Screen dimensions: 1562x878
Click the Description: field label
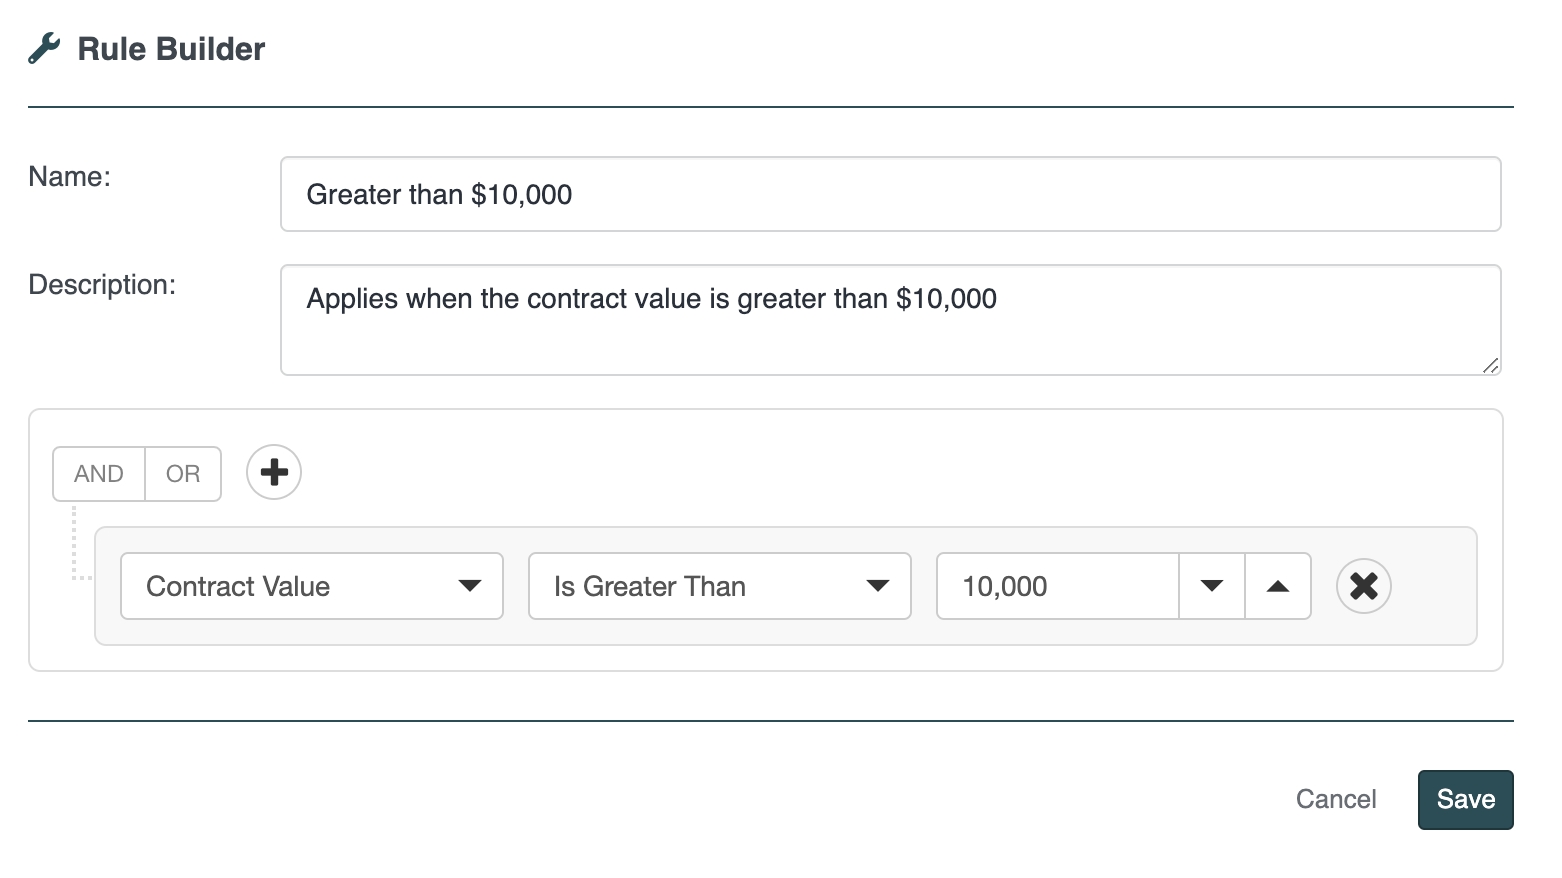click(102, 285)
